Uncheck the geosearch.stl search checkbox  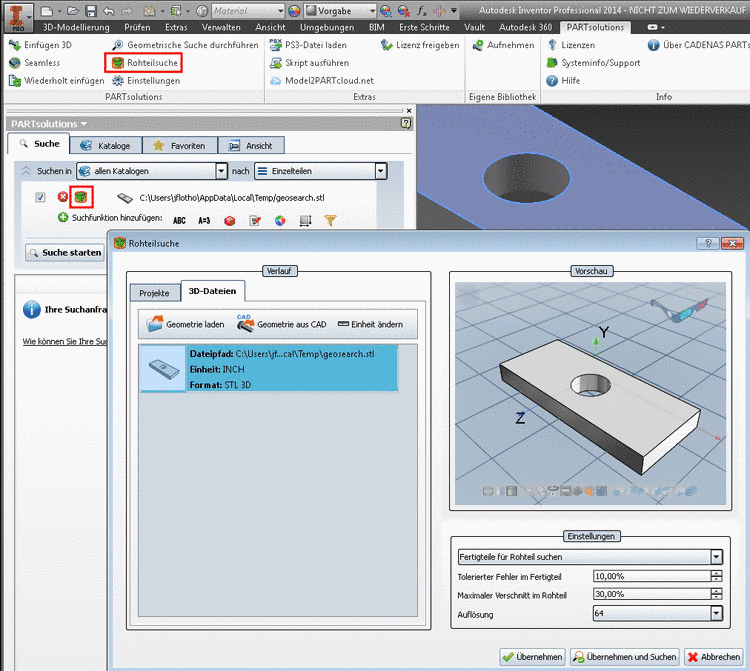pos(40,198)
